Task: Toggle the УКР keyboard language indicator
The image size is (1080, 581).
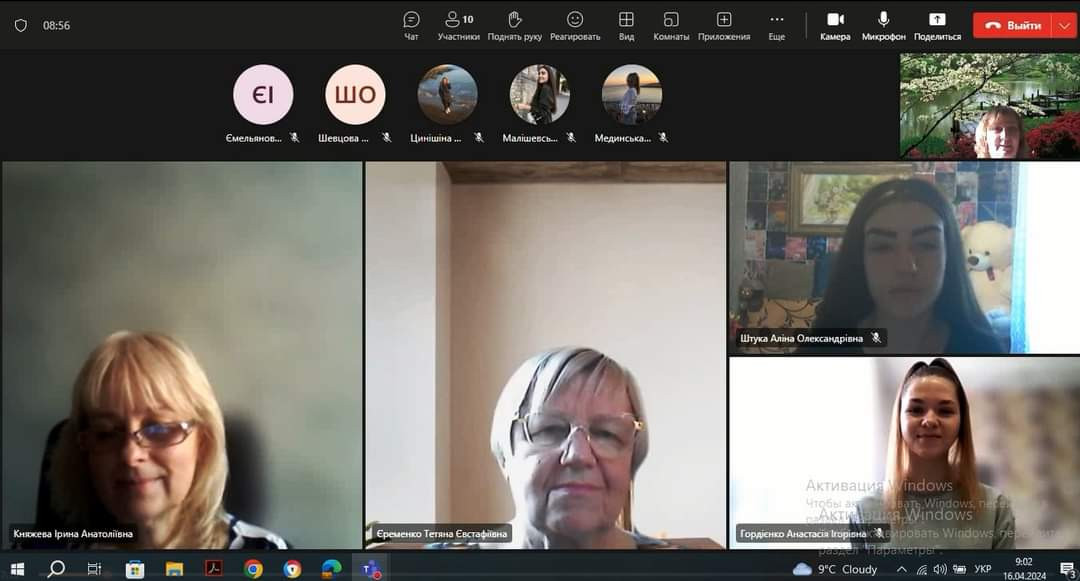Action: [x=982, y=569]
